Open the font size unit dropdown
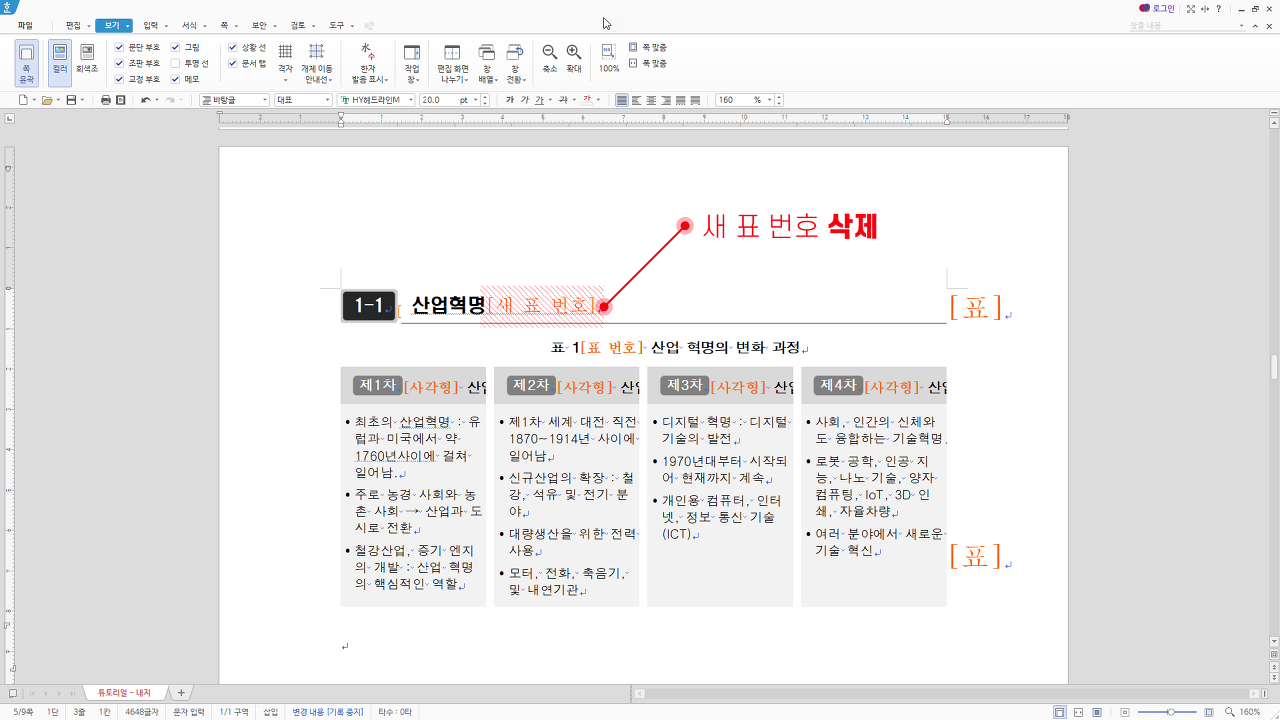This screenshot has height=720, width=1280. tap(475, 100)
